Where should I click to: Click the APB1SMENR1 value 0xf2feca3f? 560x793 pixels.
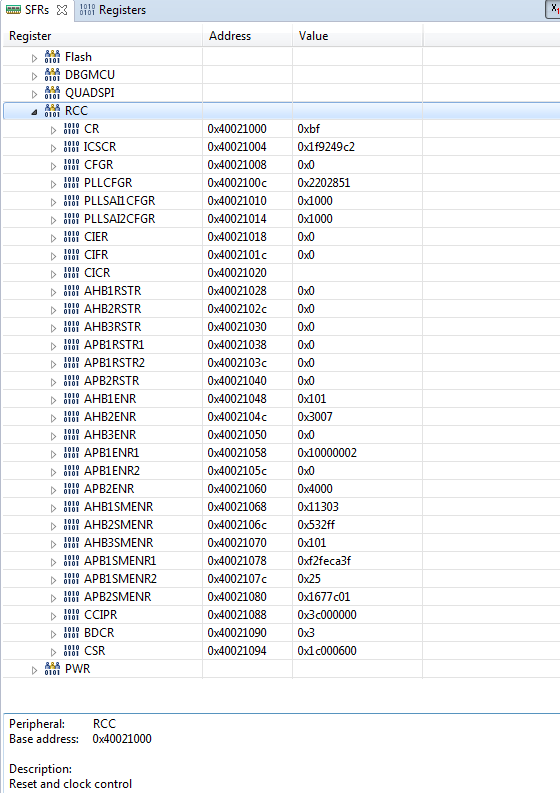click(324, 561)
